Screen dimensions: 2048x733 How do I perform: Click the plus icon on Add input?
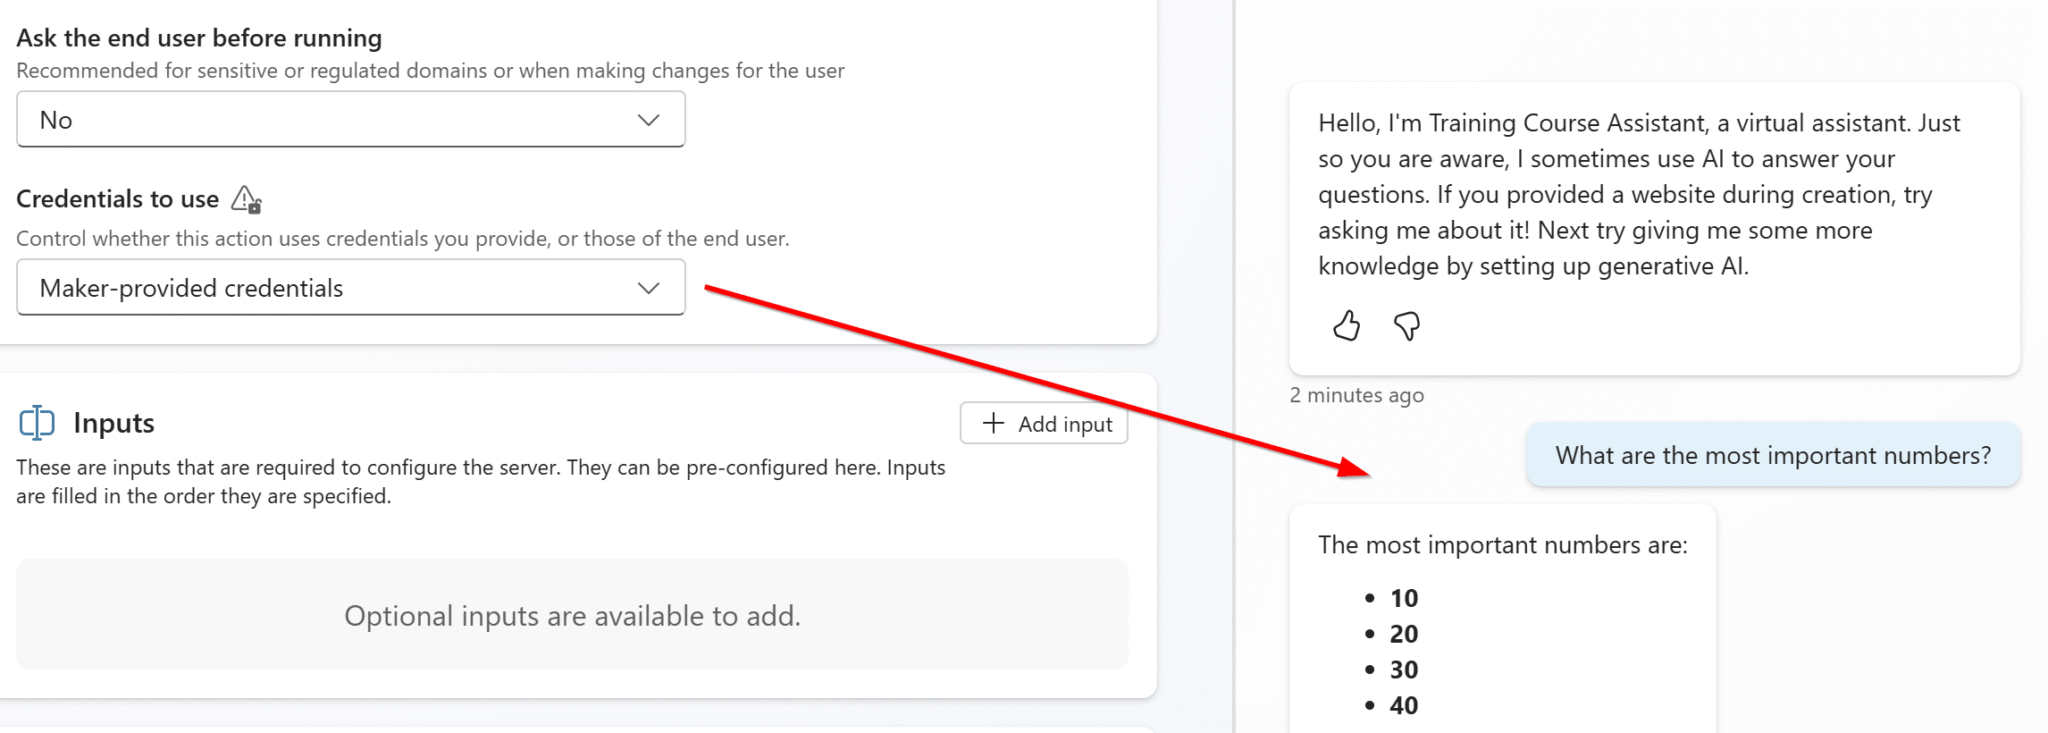(994, 424)
